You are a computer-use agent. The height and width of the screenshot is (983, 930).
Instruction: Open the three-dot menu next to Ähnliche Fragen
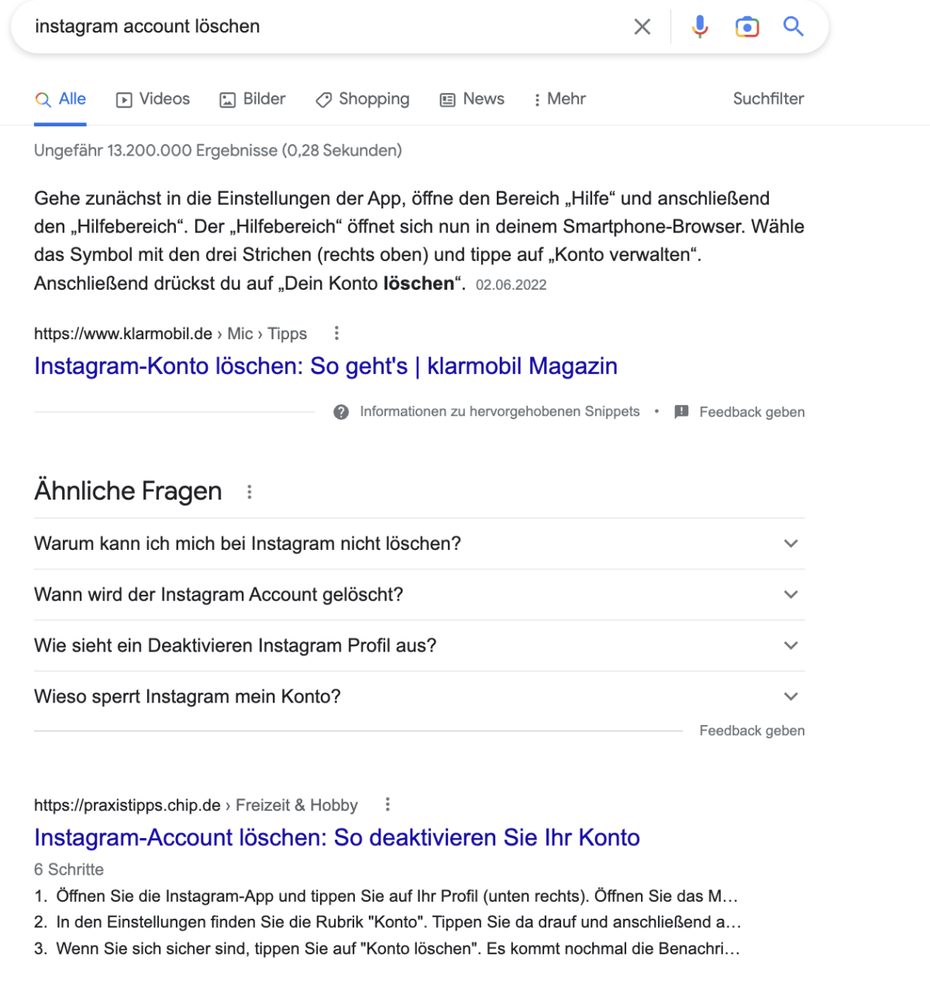[x=249, y=492]
